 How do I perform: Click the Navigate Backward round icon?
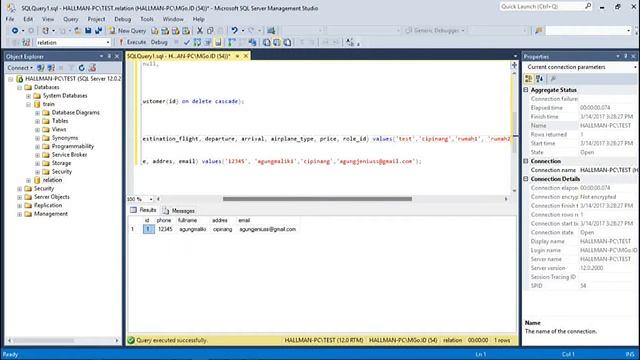pyautogui.click(x=15, y=31)
